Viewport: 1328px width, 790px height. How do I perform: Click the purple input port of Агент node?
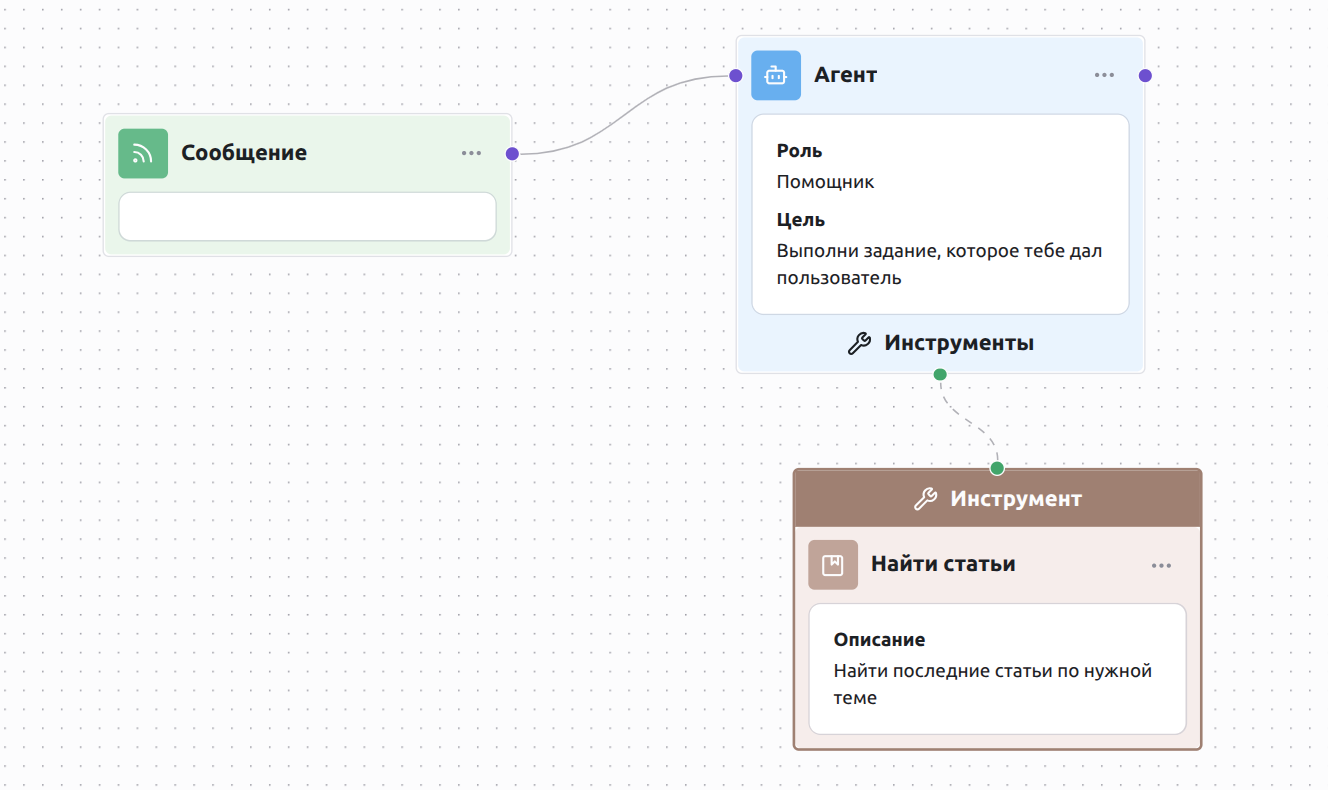click(736, 75)
